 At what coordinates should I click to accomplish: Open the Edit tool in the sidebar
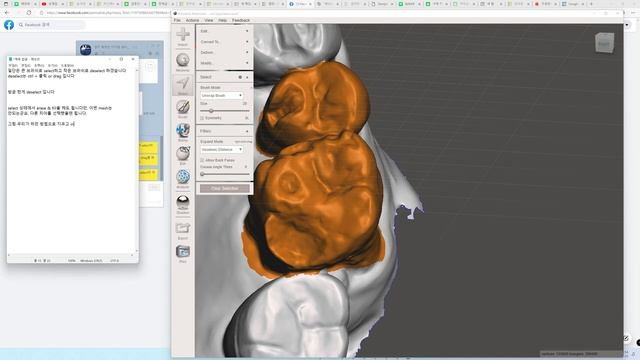183,153
